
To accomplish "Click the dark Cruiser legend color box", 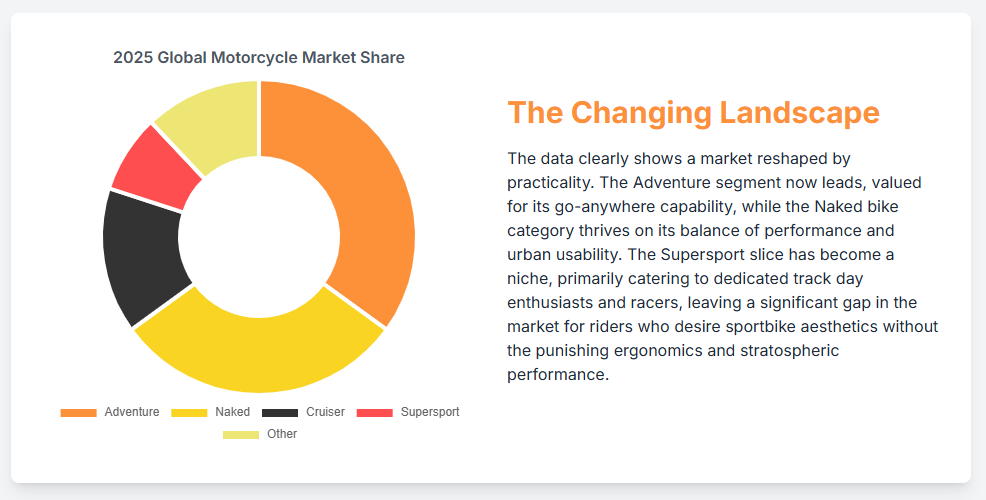I will click(x=280, y=412).
